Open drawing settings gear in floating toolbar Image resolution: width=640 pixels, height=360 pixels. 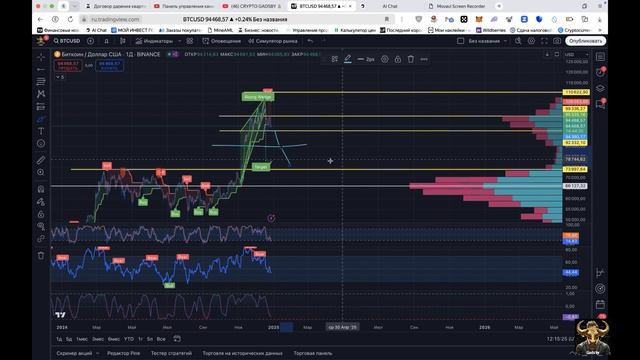click(384, 59)
